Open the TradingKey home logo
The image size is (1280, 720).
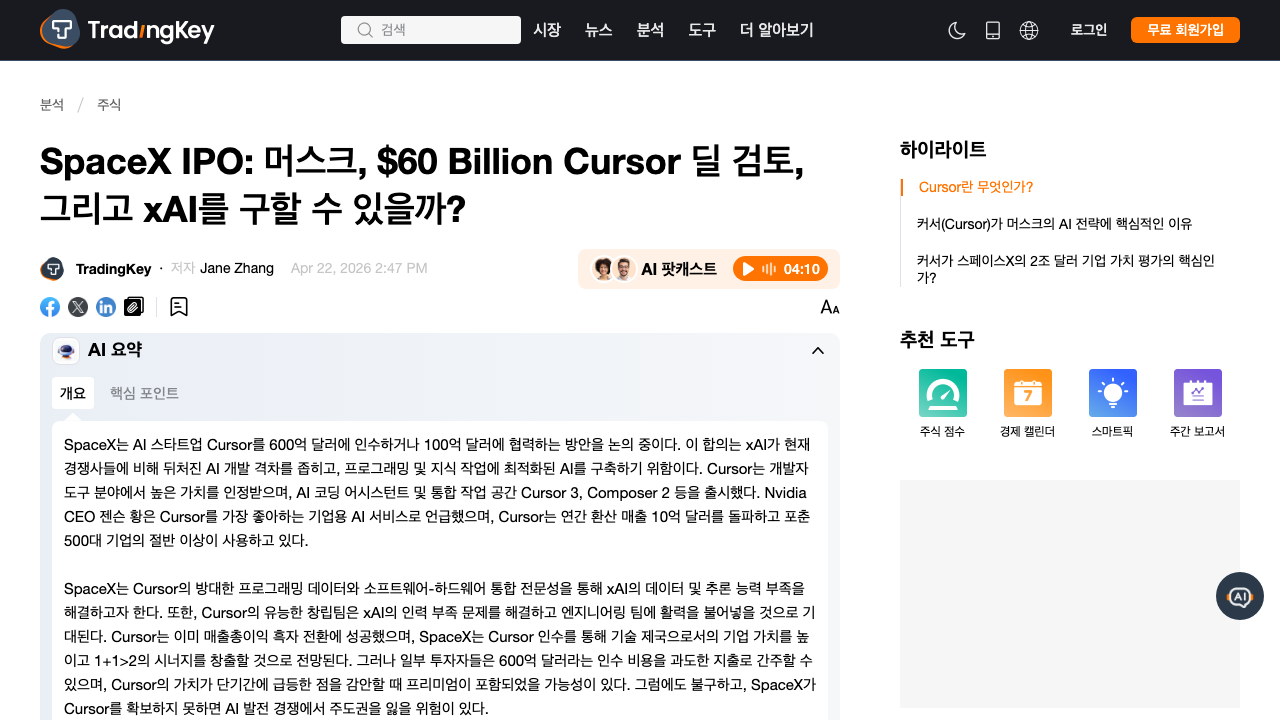pyautogui.click(x=127, y=30)
